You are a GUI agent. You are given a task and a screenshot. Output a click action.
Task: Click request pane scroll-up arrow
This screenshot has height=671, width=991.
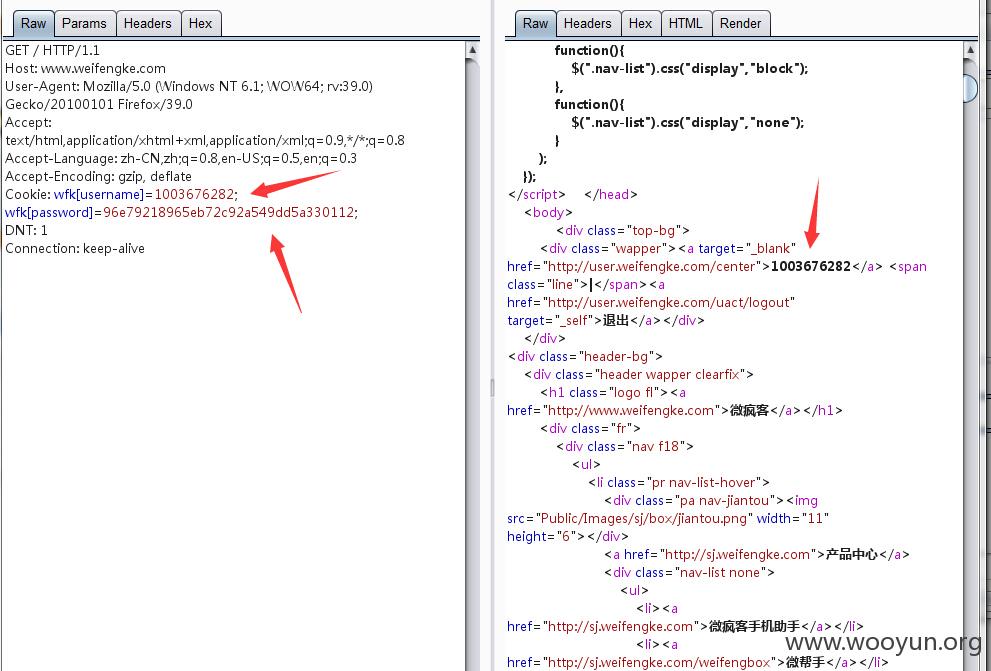coord(472,50)
